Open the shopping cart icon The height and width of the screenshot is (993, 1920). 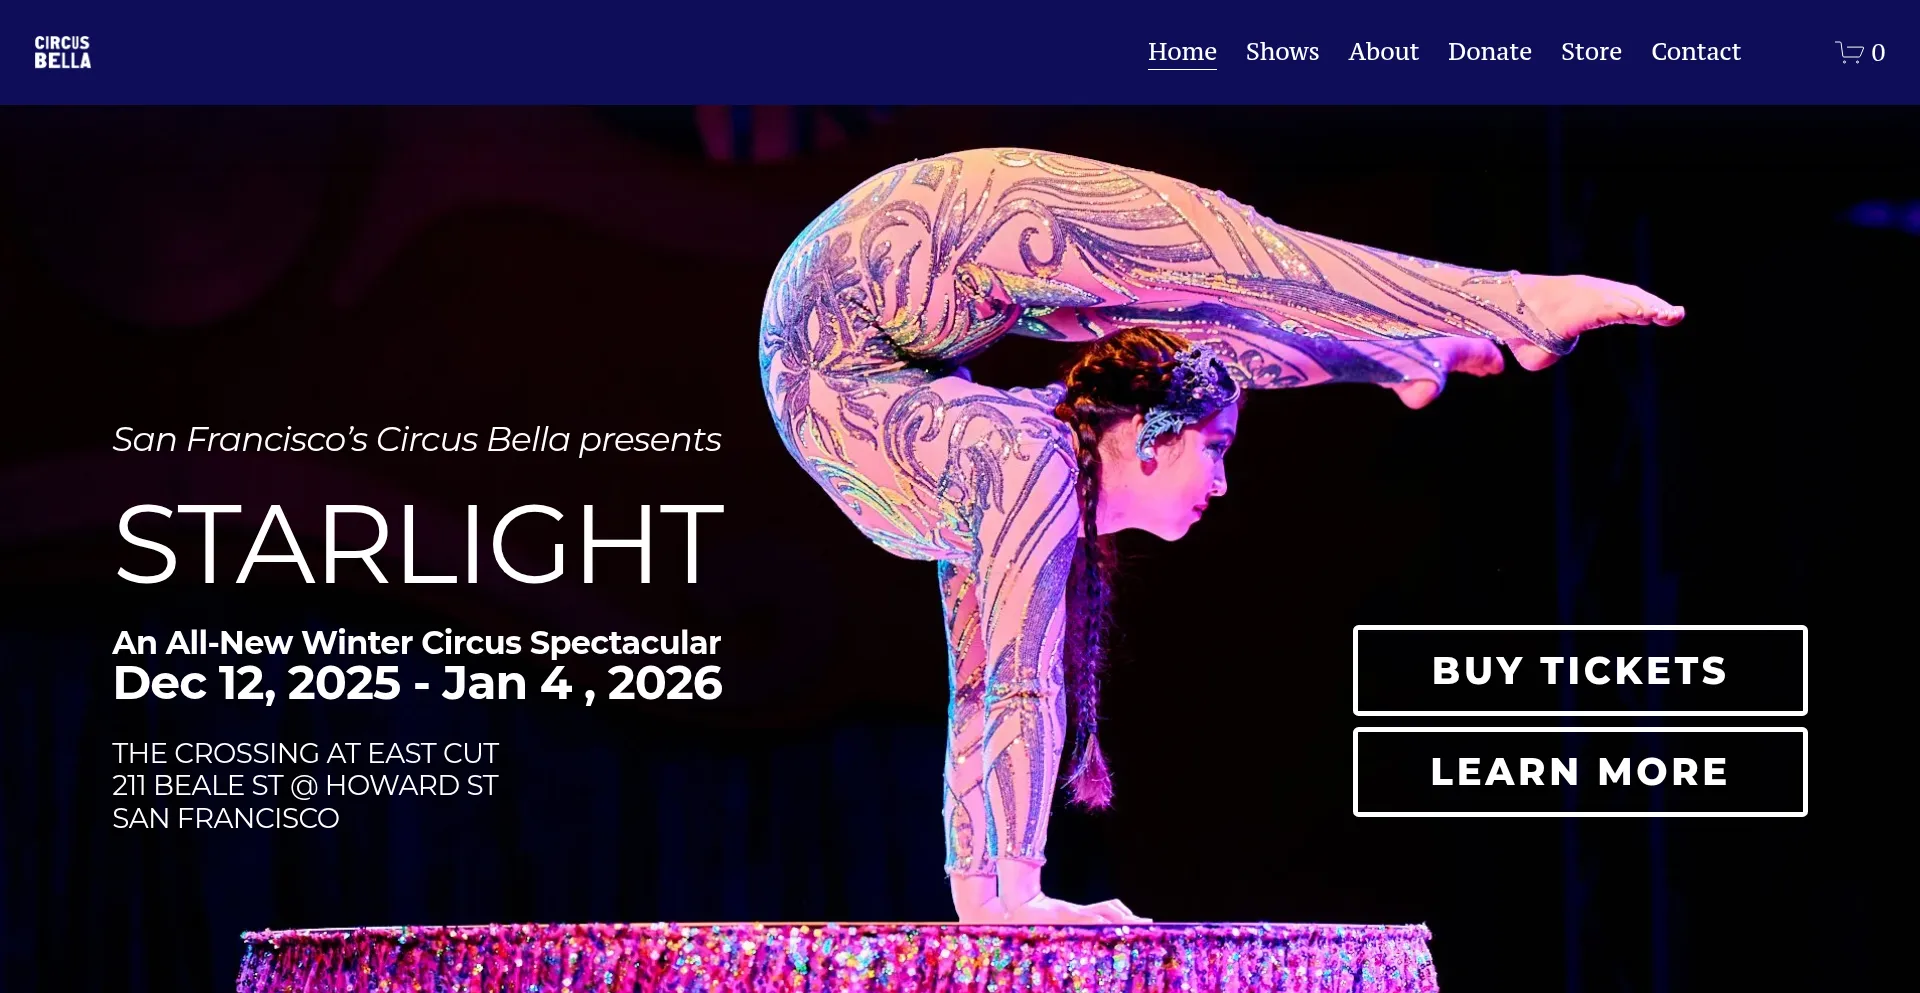click(x=1849, y=52)
